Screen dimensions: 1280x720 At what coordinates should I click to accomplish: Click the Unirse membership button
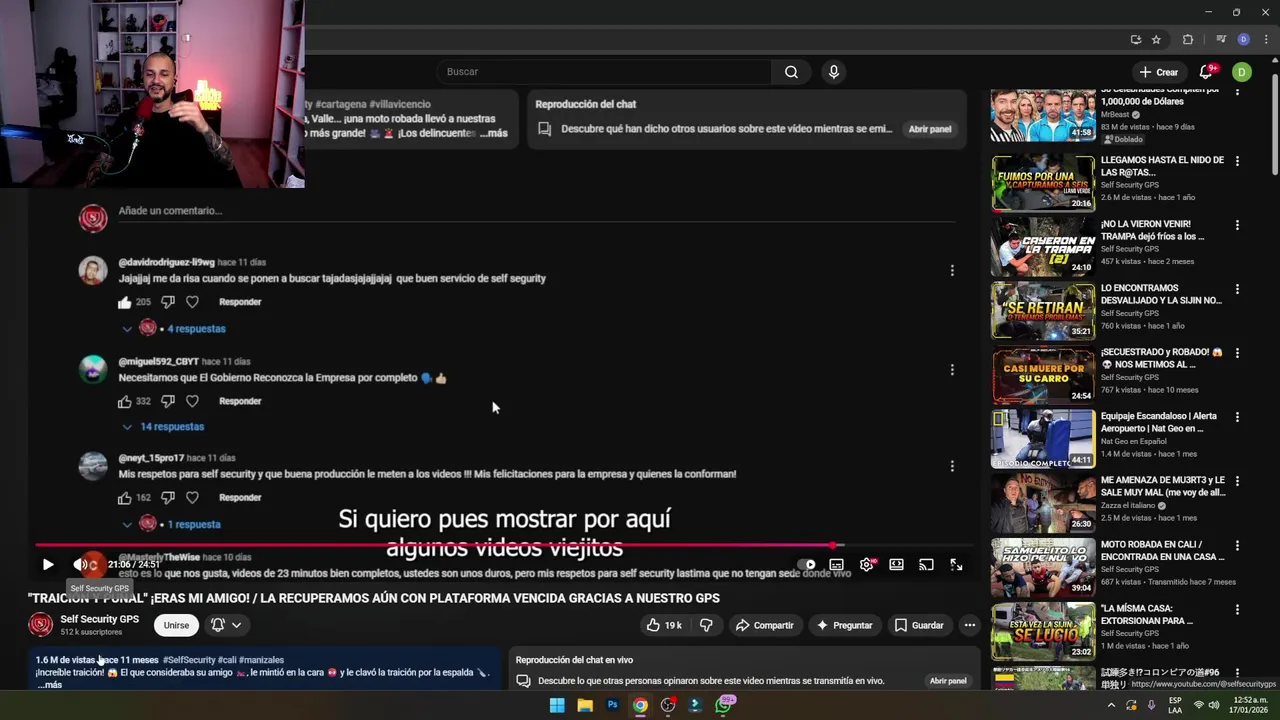point(176,625)
